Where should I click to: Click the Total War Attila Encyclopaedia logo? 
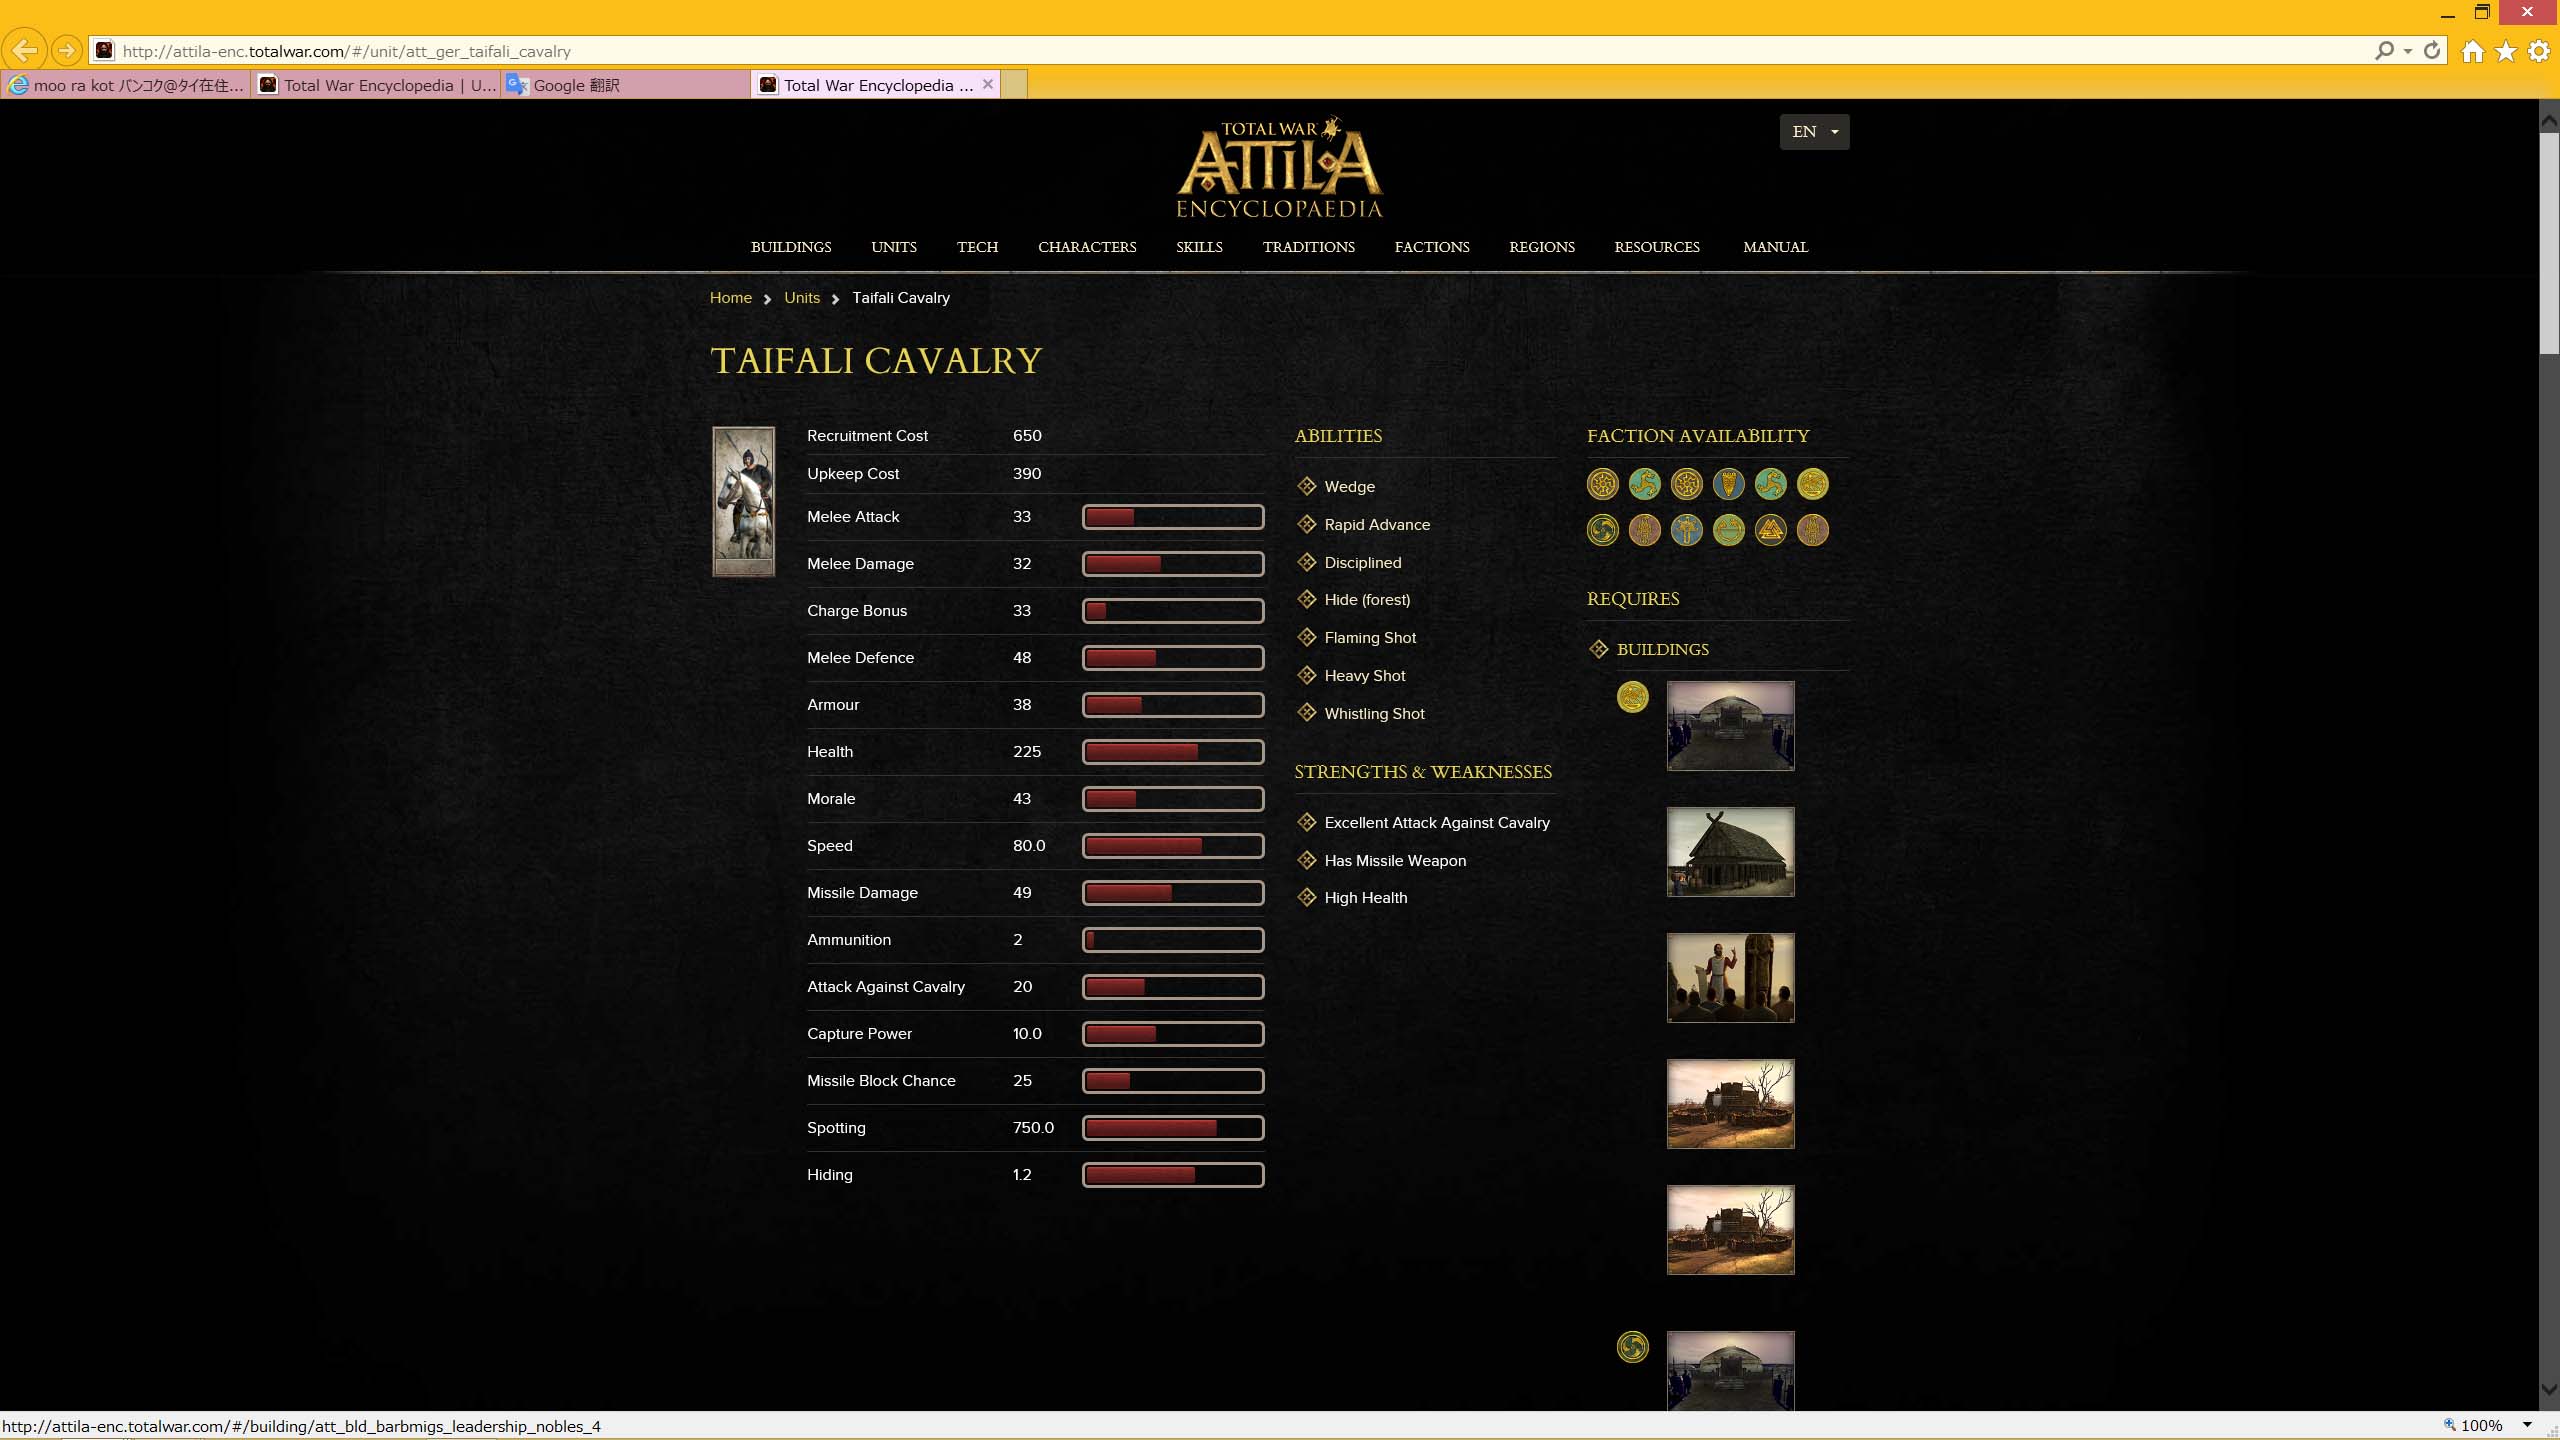1279,168
